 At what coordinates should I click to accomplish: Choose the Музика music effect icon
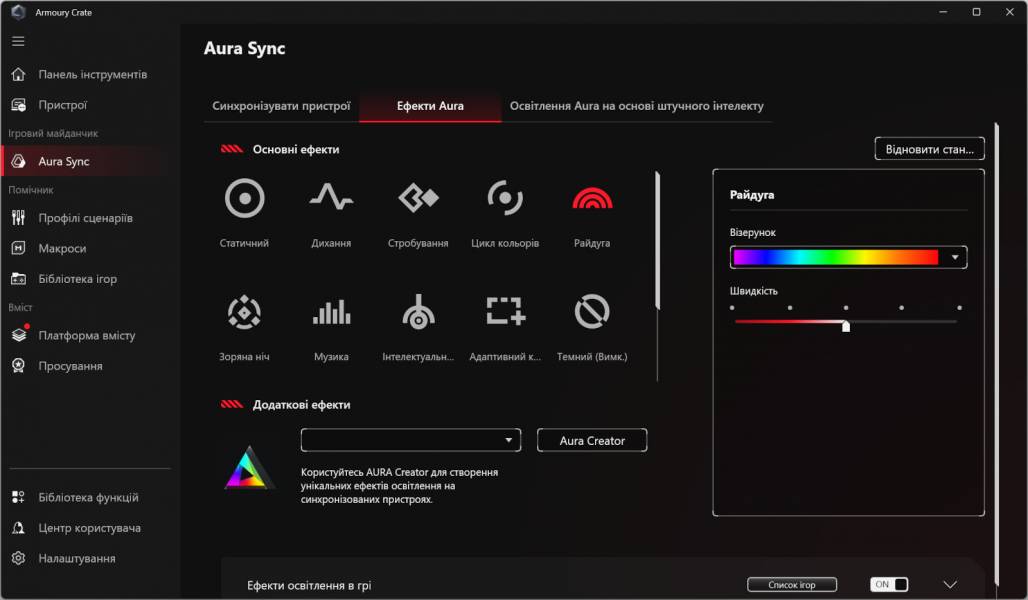coord(331,312)
